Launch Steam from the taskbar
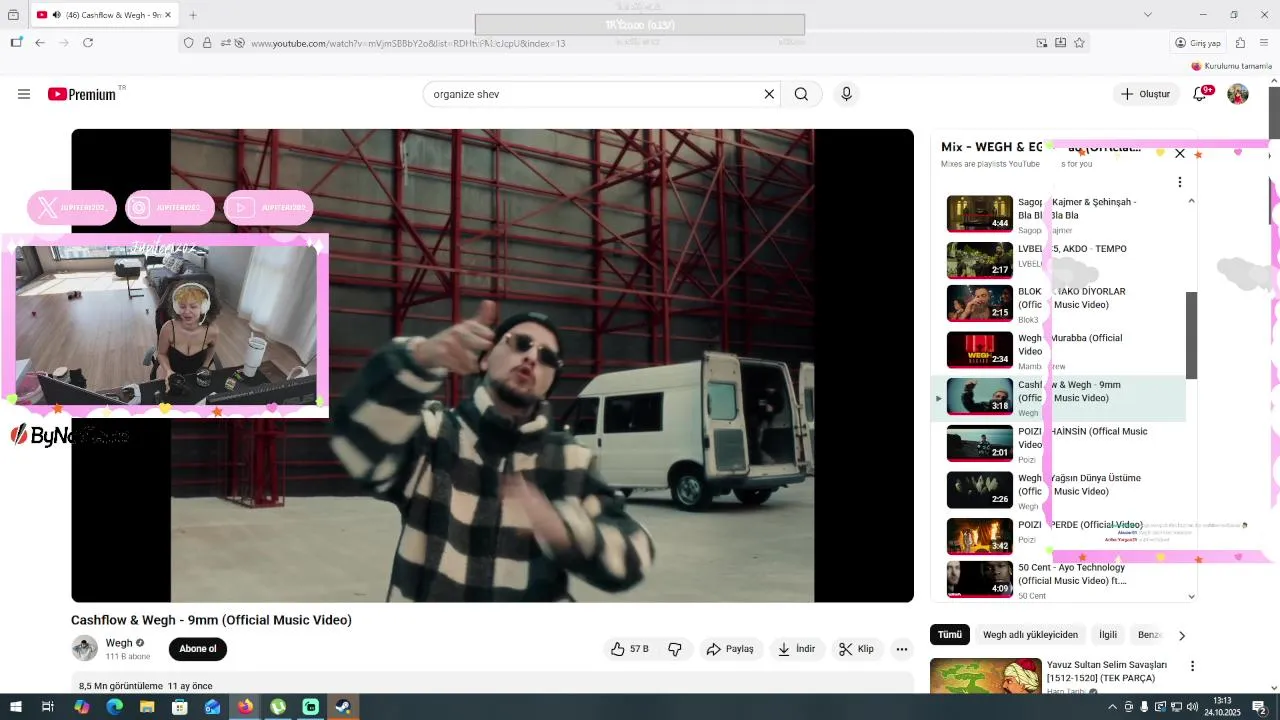Screen dimensions: 1280x720 pos(343,707)
